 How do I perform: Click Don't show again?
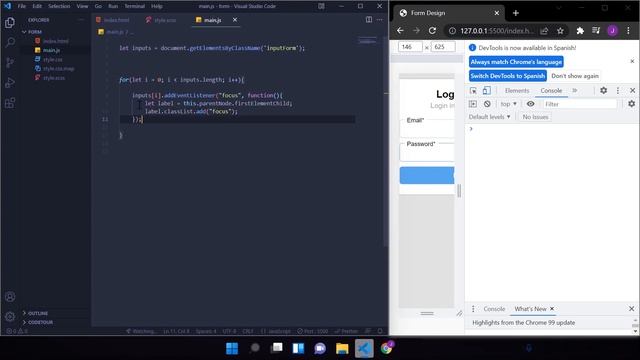(575, 76)
